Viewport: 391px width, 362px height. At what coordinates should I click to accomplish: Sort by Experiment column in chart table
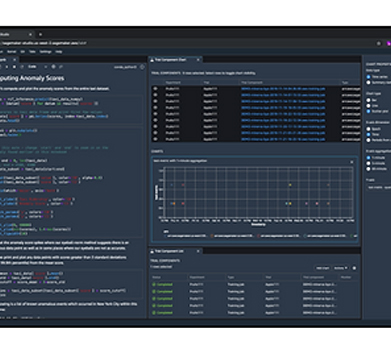tap(173, 82)
